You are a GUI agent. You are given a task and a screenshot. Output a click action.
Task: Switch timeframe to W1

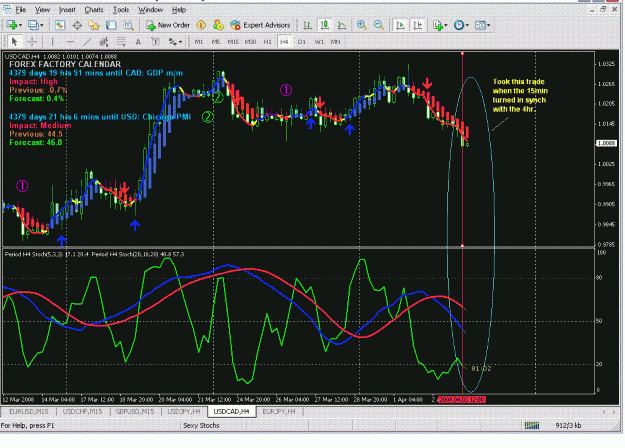point(319,41)
